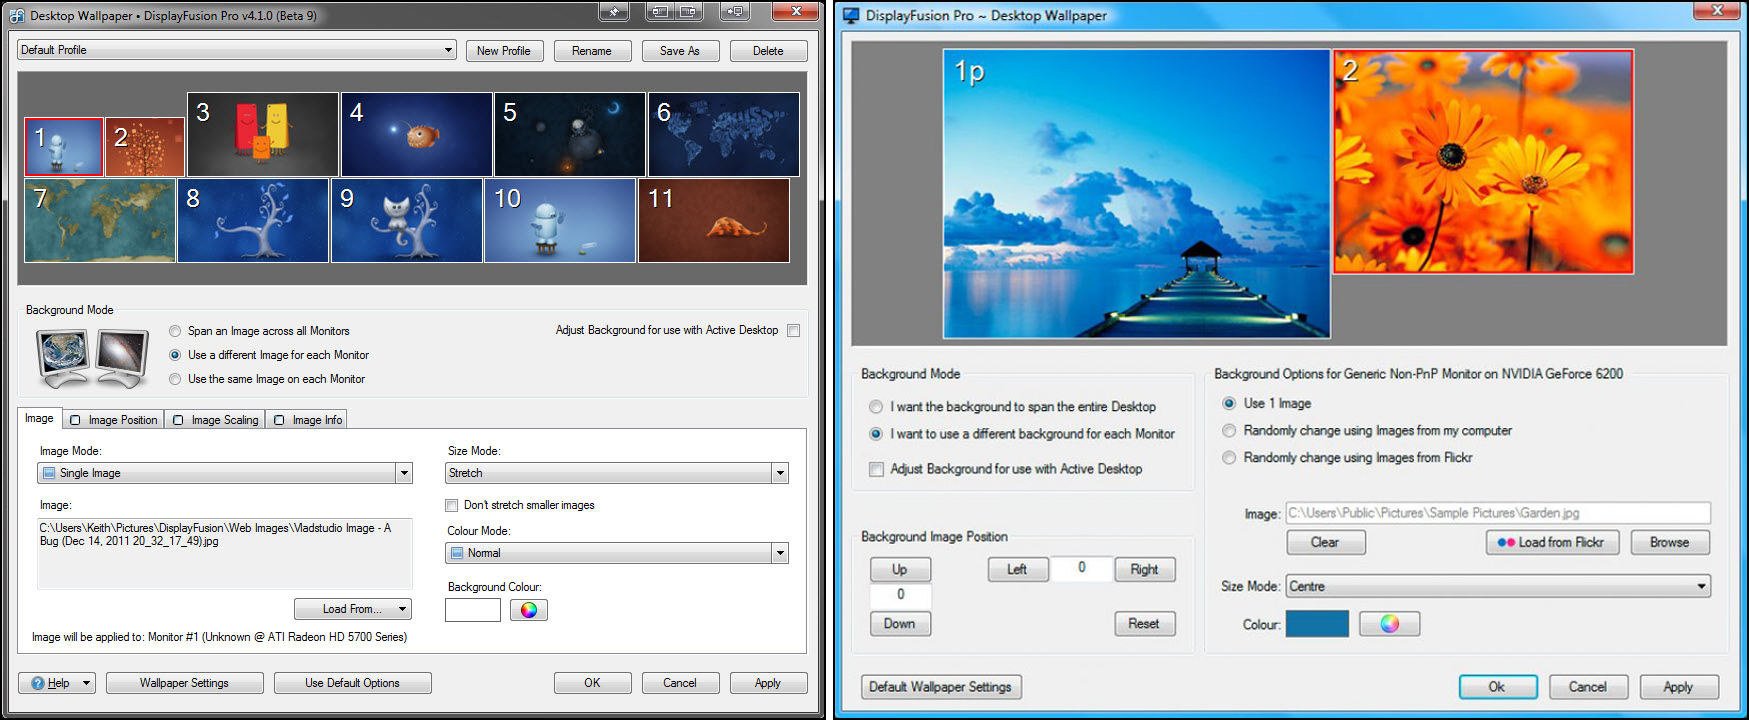The height and width of the screenshot is (720, 1749).
Task: Click the Rename profile button
Action: pyautogui.click(x=592, y=51)
